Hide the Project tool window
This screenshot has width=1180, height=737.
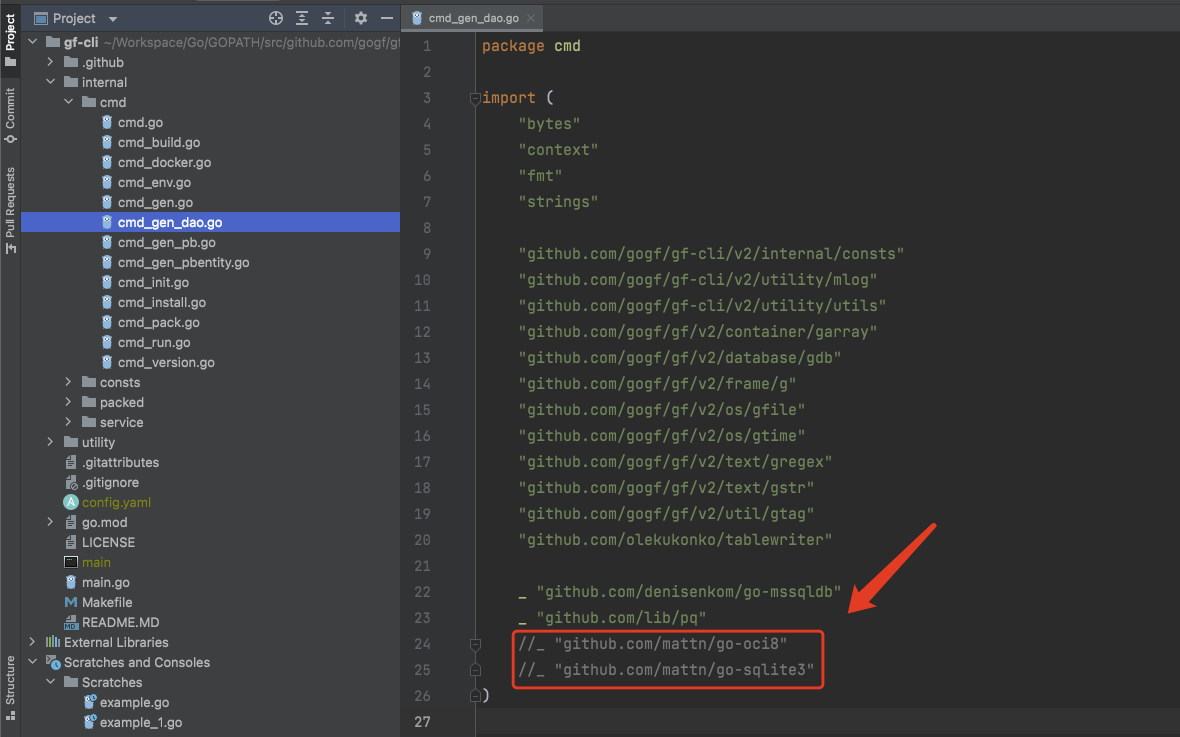(386, 18)
